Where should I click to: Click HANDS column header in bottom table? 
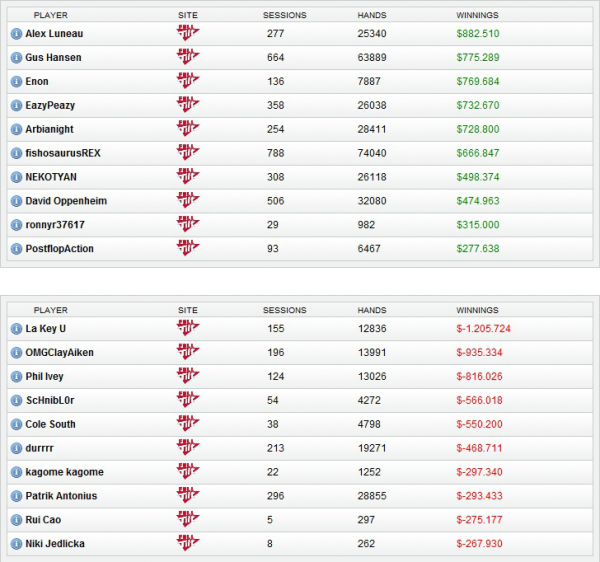click(371, 310)
